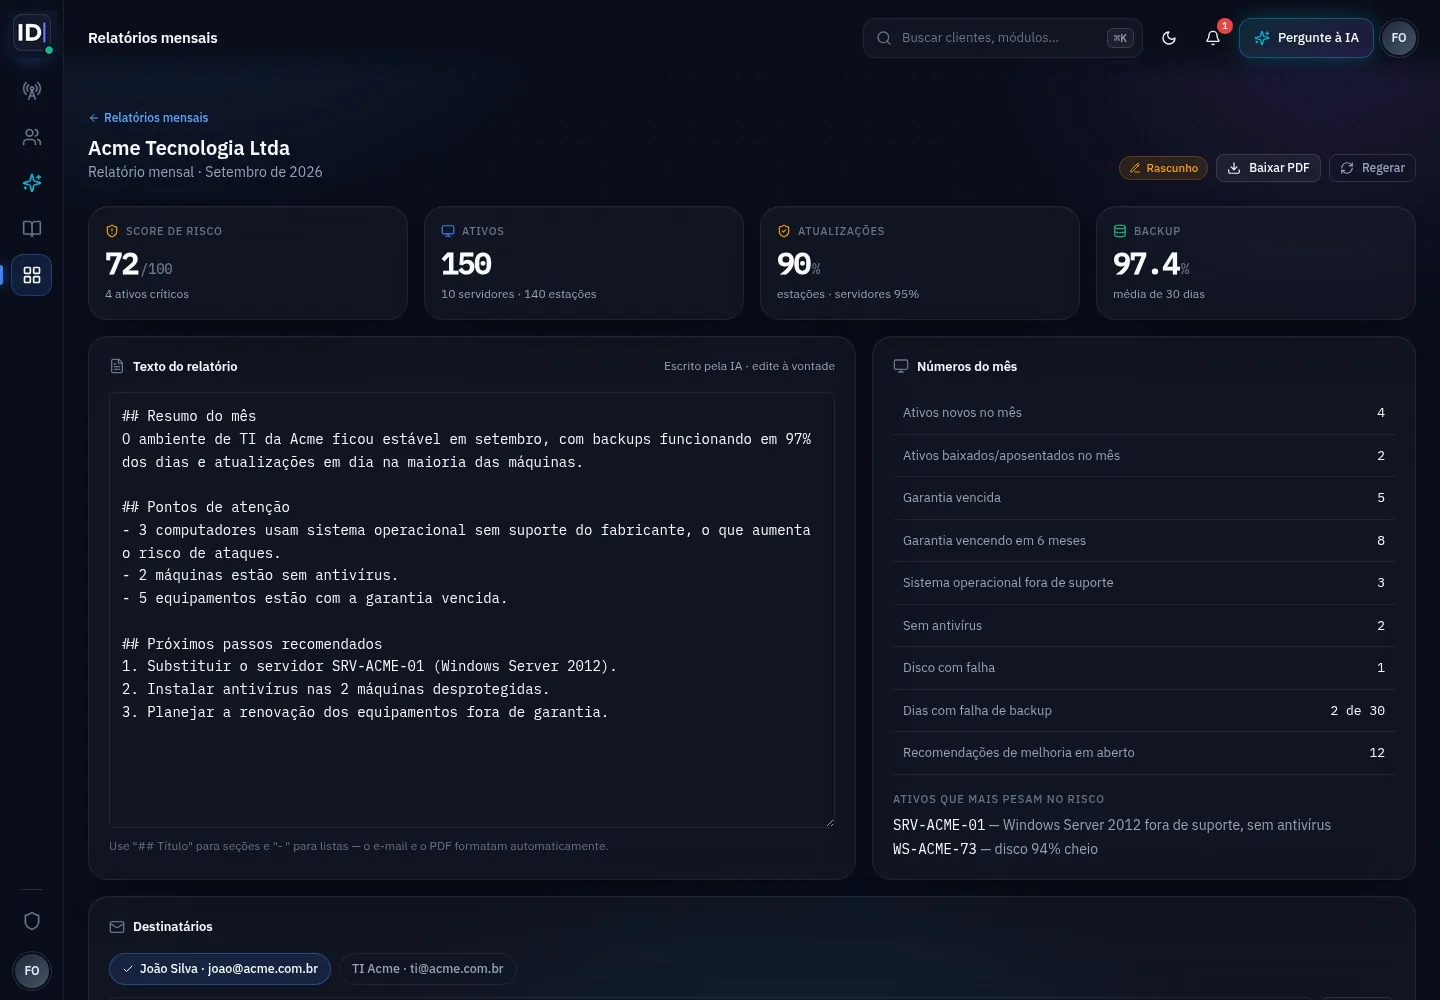Click the Garantia vencida row

(1144, 498)
